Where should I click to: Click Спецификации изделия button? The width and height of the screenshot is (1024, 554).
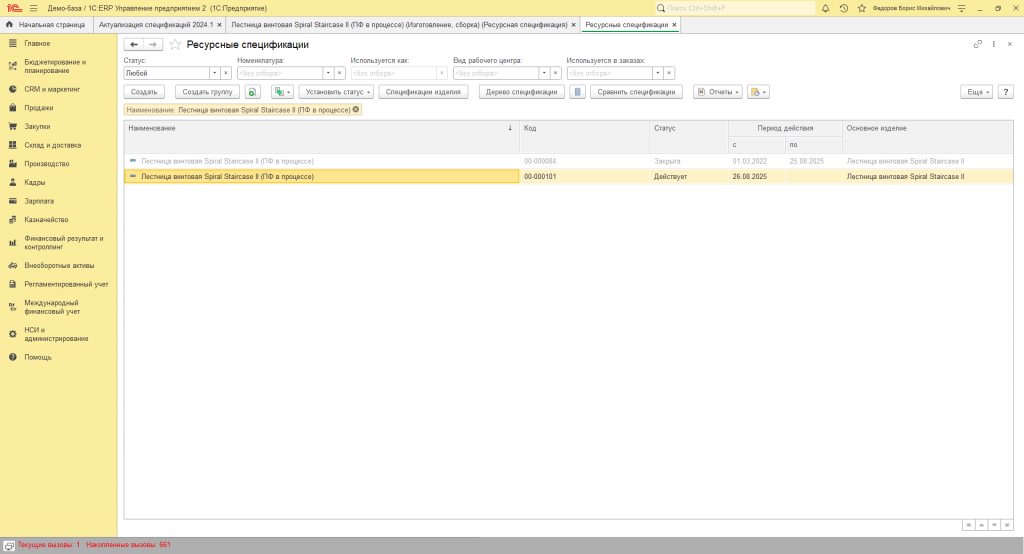423,92
